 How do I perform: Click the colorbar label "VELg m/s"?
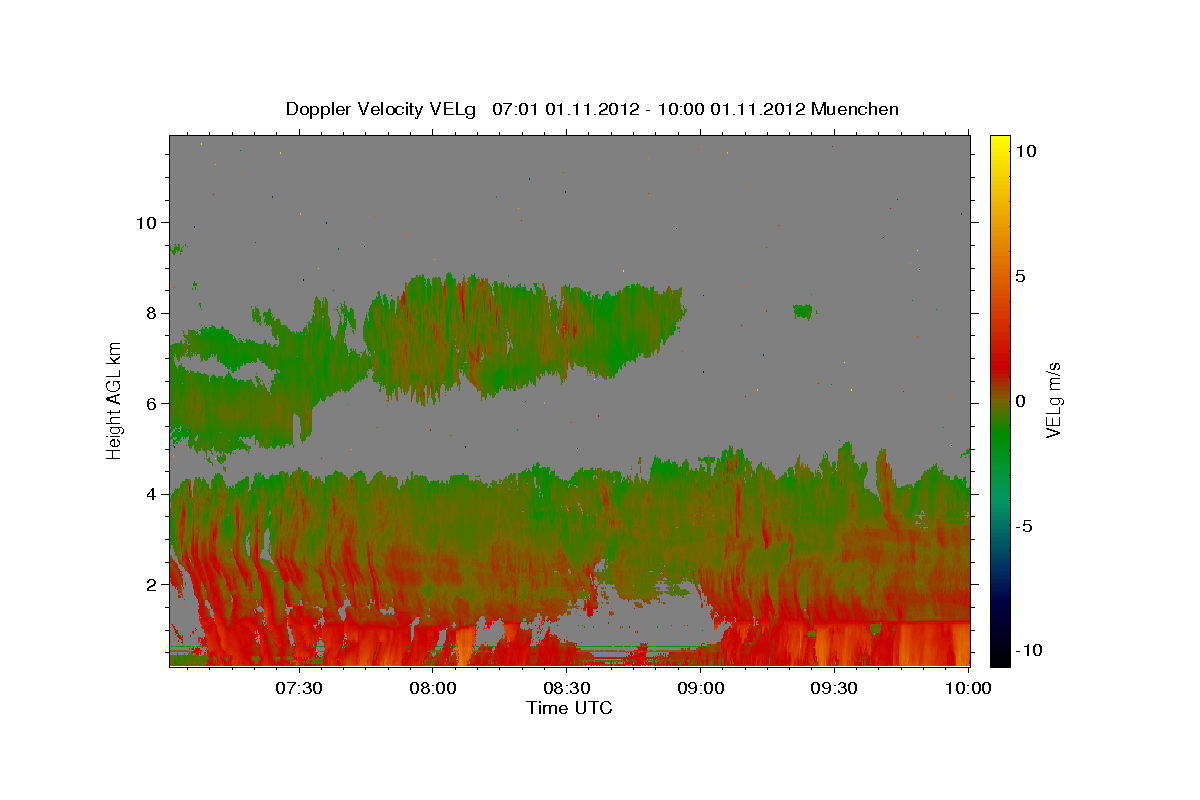(1053, 400)
